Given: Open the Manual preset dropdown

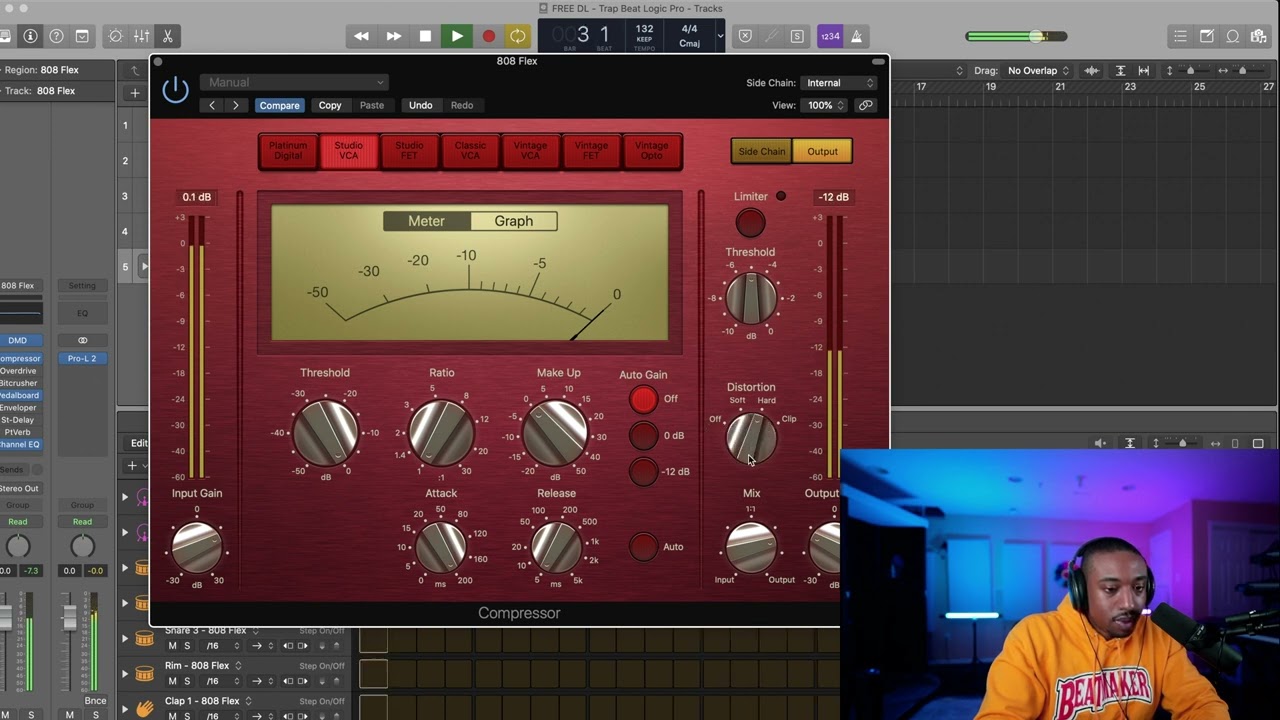Looking at the screenshot, I should click(294, 82).
